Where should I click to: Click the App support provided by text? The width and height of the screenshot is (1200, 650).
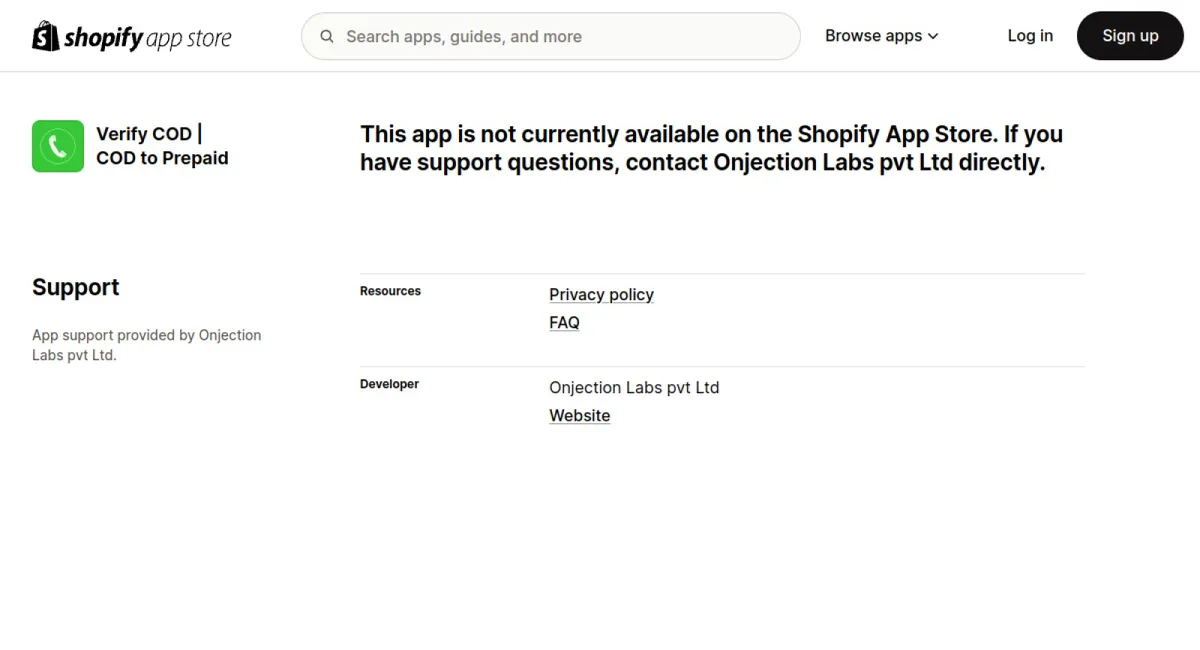pos(146,345)
